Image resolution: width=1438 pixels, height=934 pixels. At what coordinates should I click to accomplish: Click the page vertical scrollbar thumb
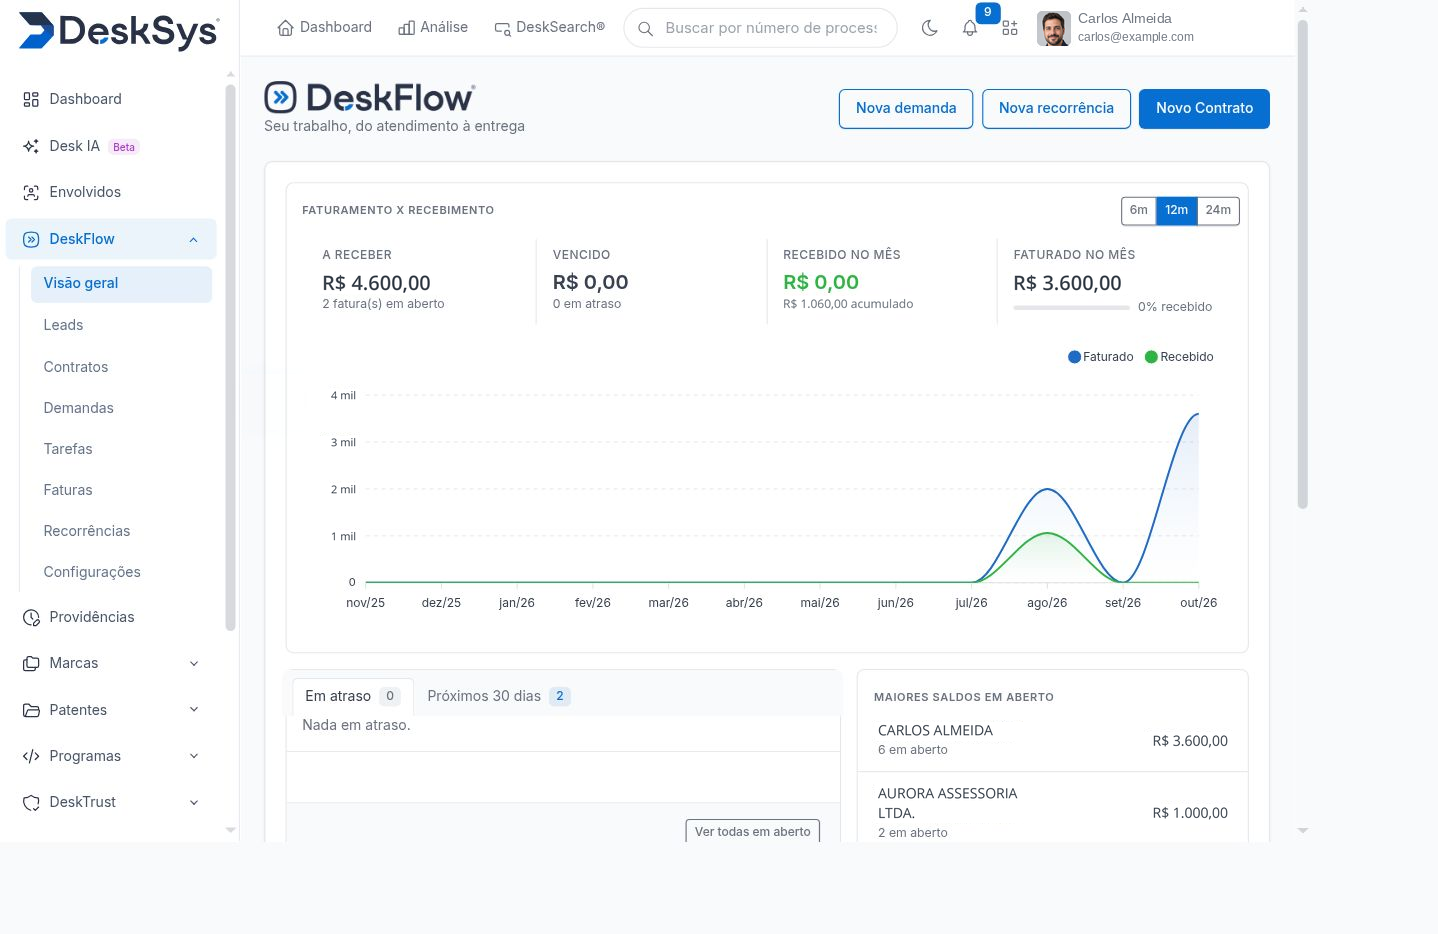(1302, 264)
